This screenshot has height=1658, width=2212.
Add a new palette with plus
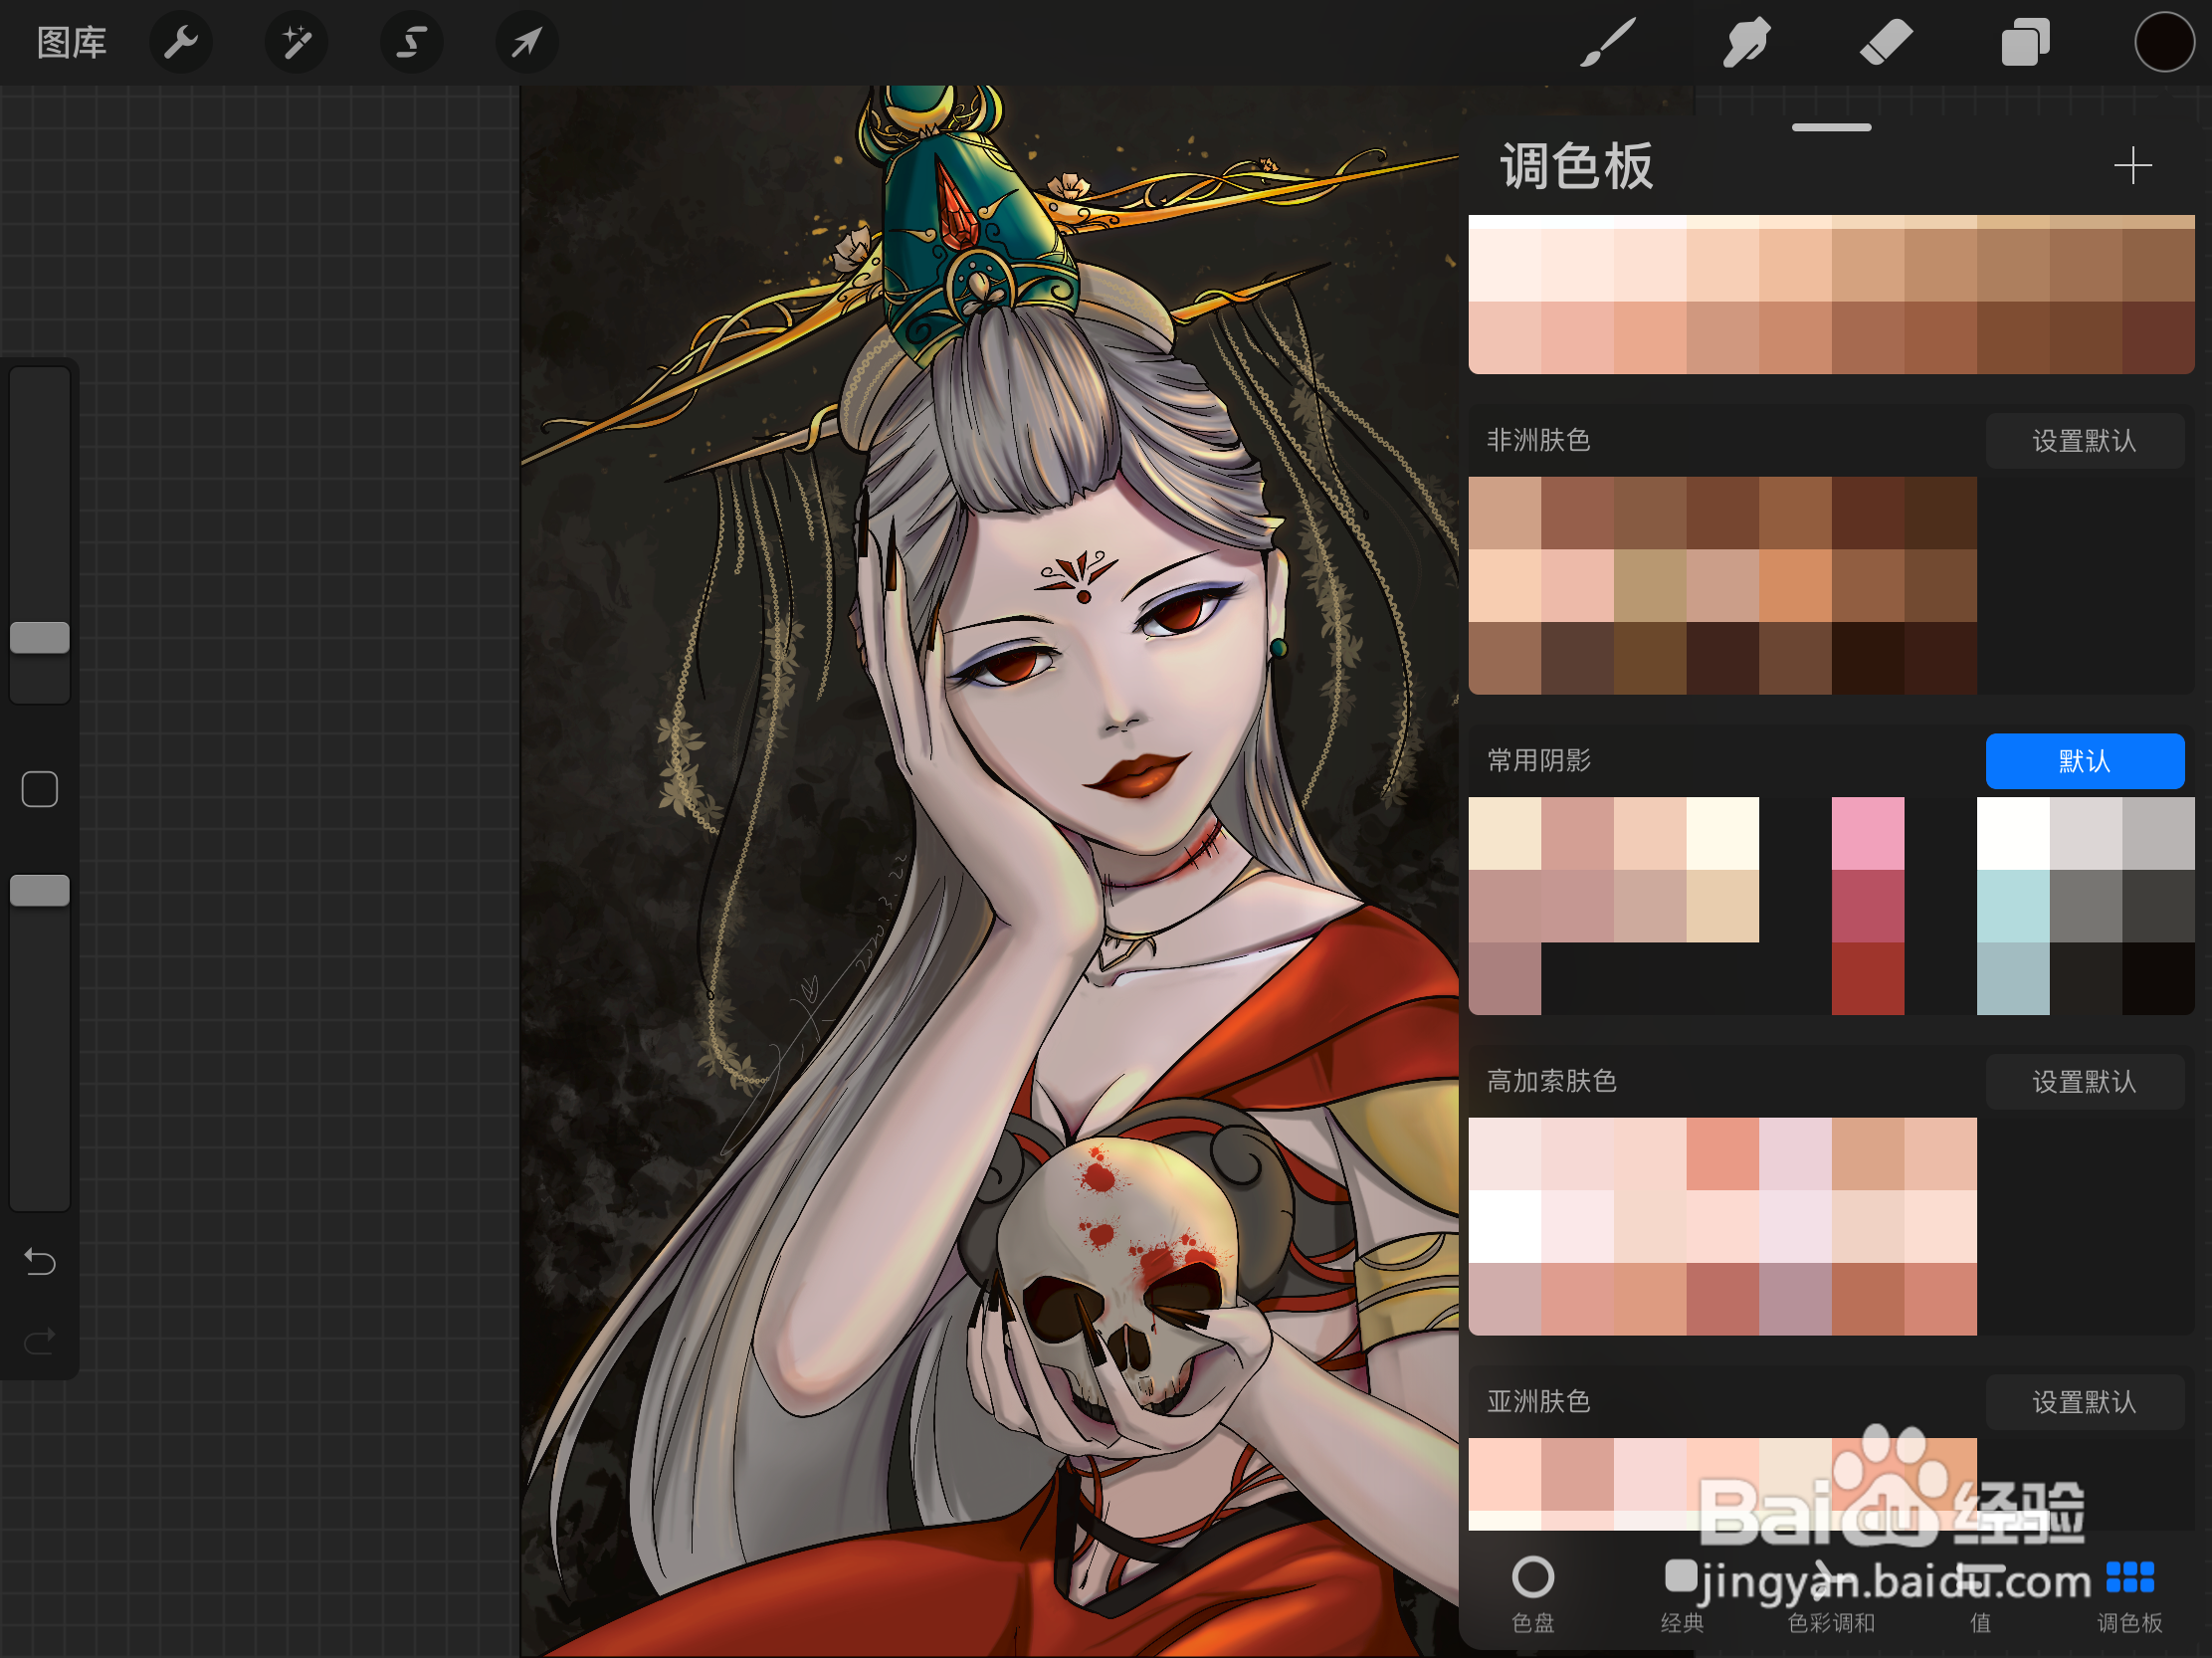pos(2132,165)
